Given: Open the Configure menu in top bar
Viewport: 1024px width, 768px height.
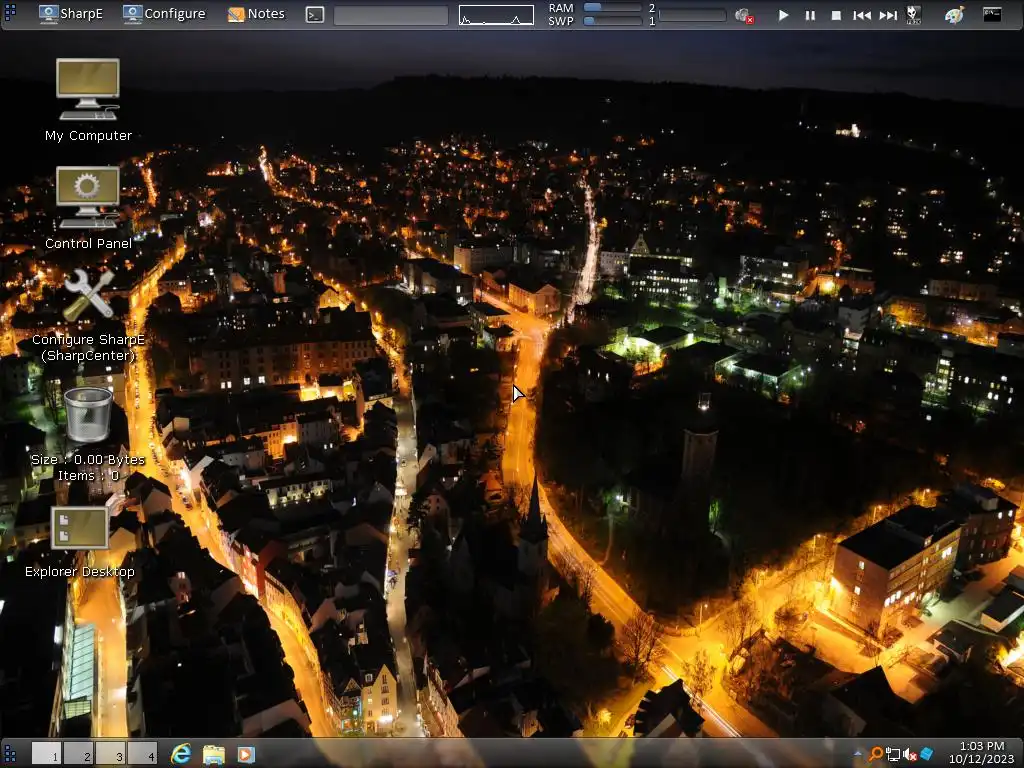Looking at the screenshot, I should coord(164,14).
